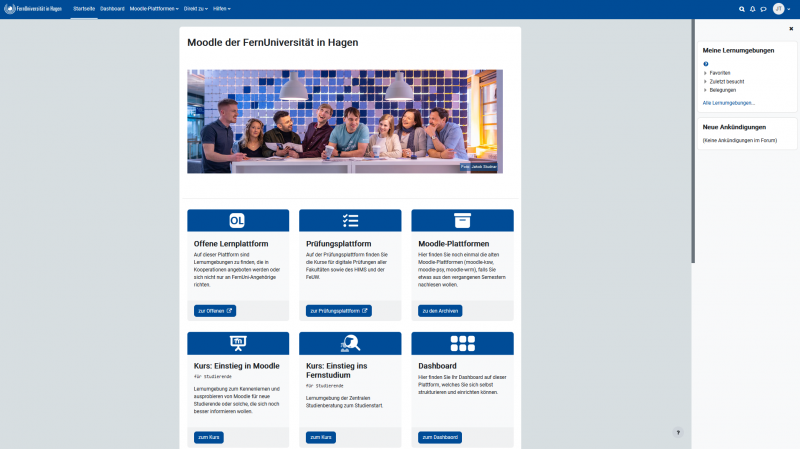The width and height of the screenshot is (800, 449).
Task: Click the main page vertical scrollbar
Action: [693, 141]
